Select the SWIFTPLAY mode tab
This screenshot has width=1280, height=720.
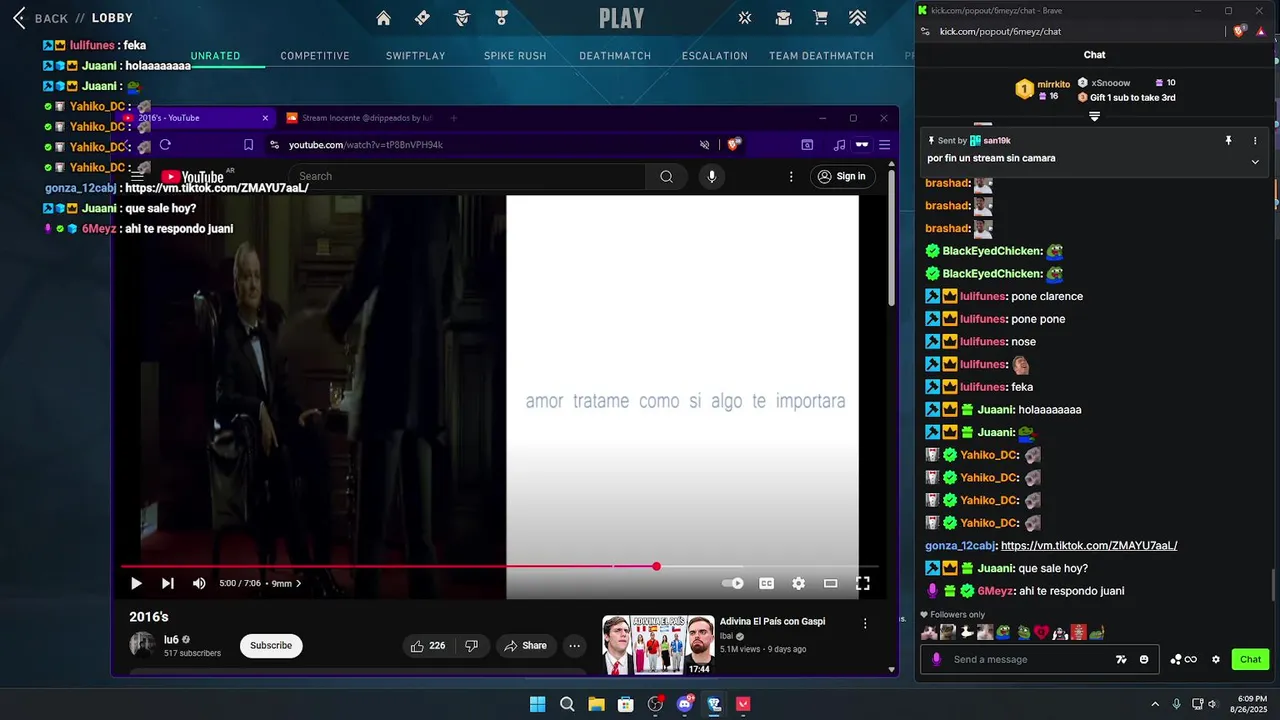tap(416, 56)
